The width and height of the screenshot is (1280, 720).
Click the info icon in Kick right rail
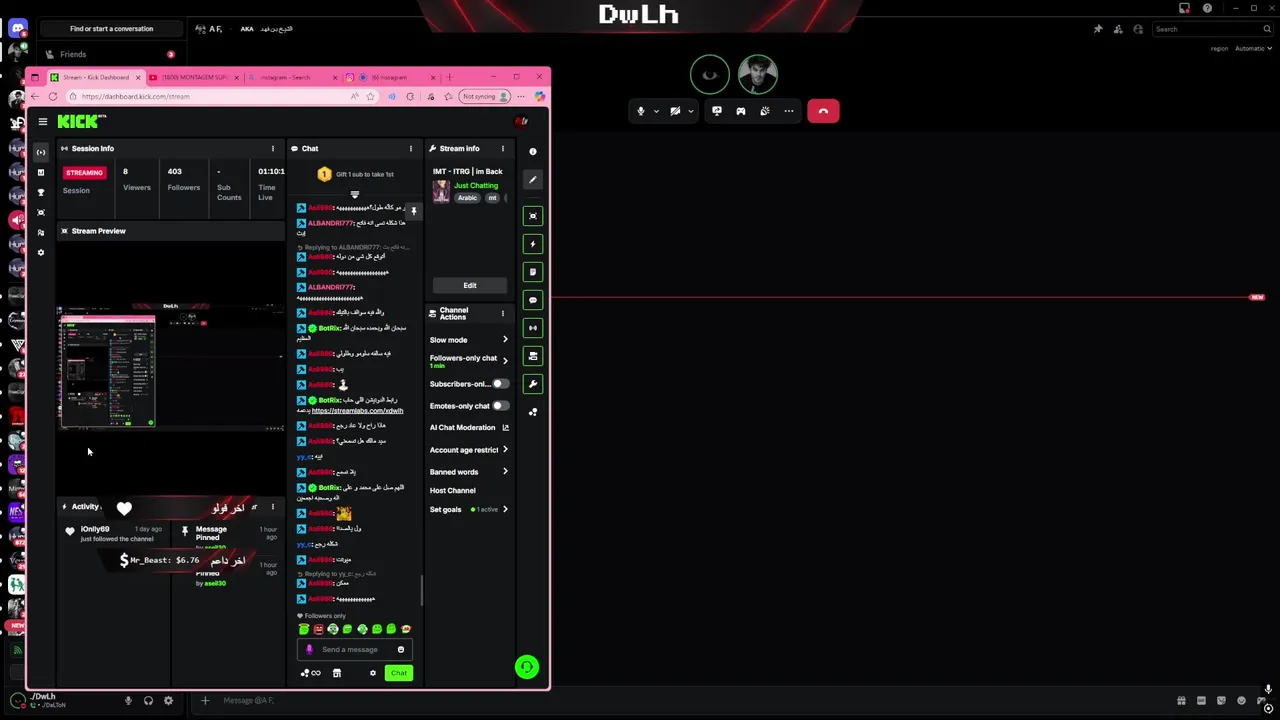(533, 152)
